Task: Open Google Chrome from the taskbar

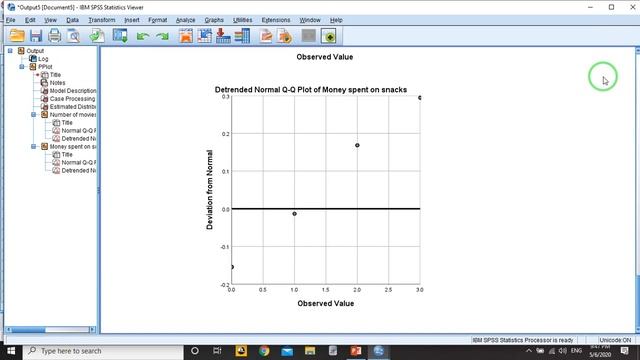Action: [264, 351]
